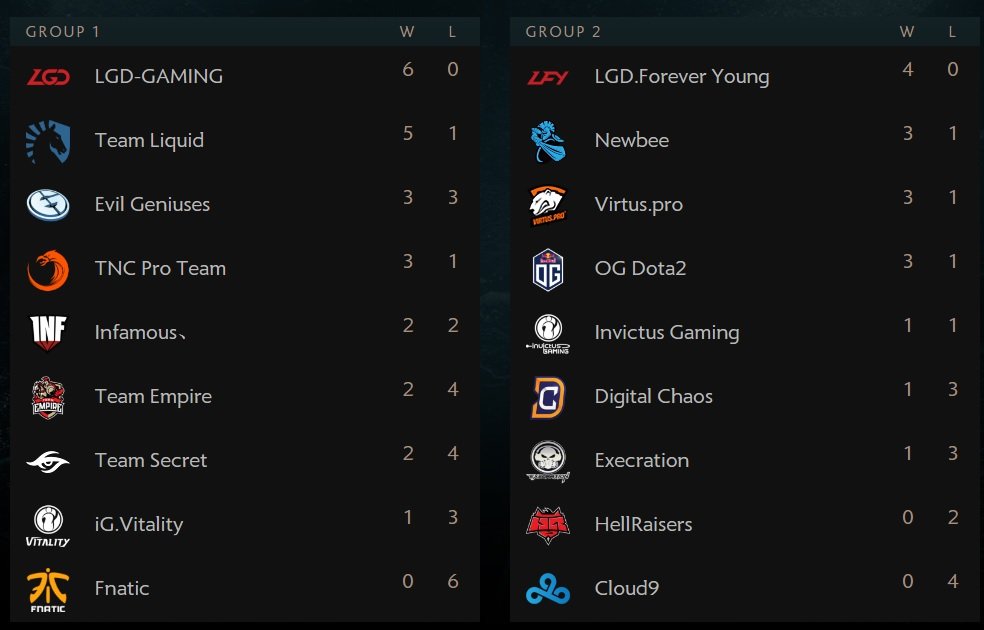The image size is (984, 630).
Task: Select the Team Secret eye logo
Action: (48, 462)
